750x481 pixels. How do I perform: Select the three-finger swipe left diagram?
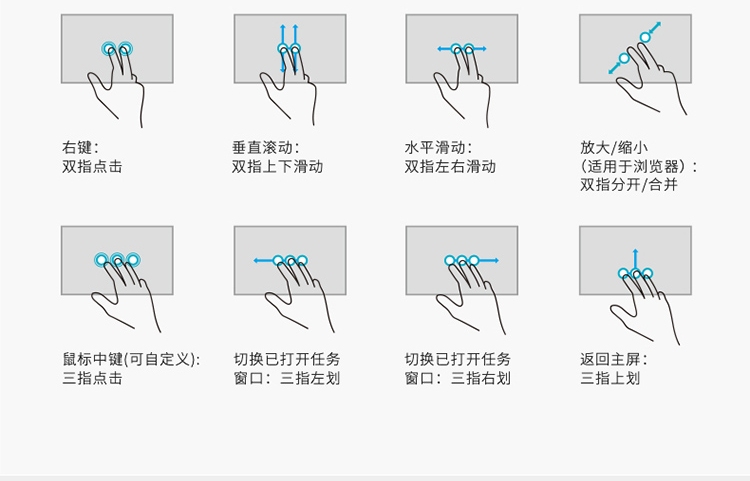coord(290,279)
